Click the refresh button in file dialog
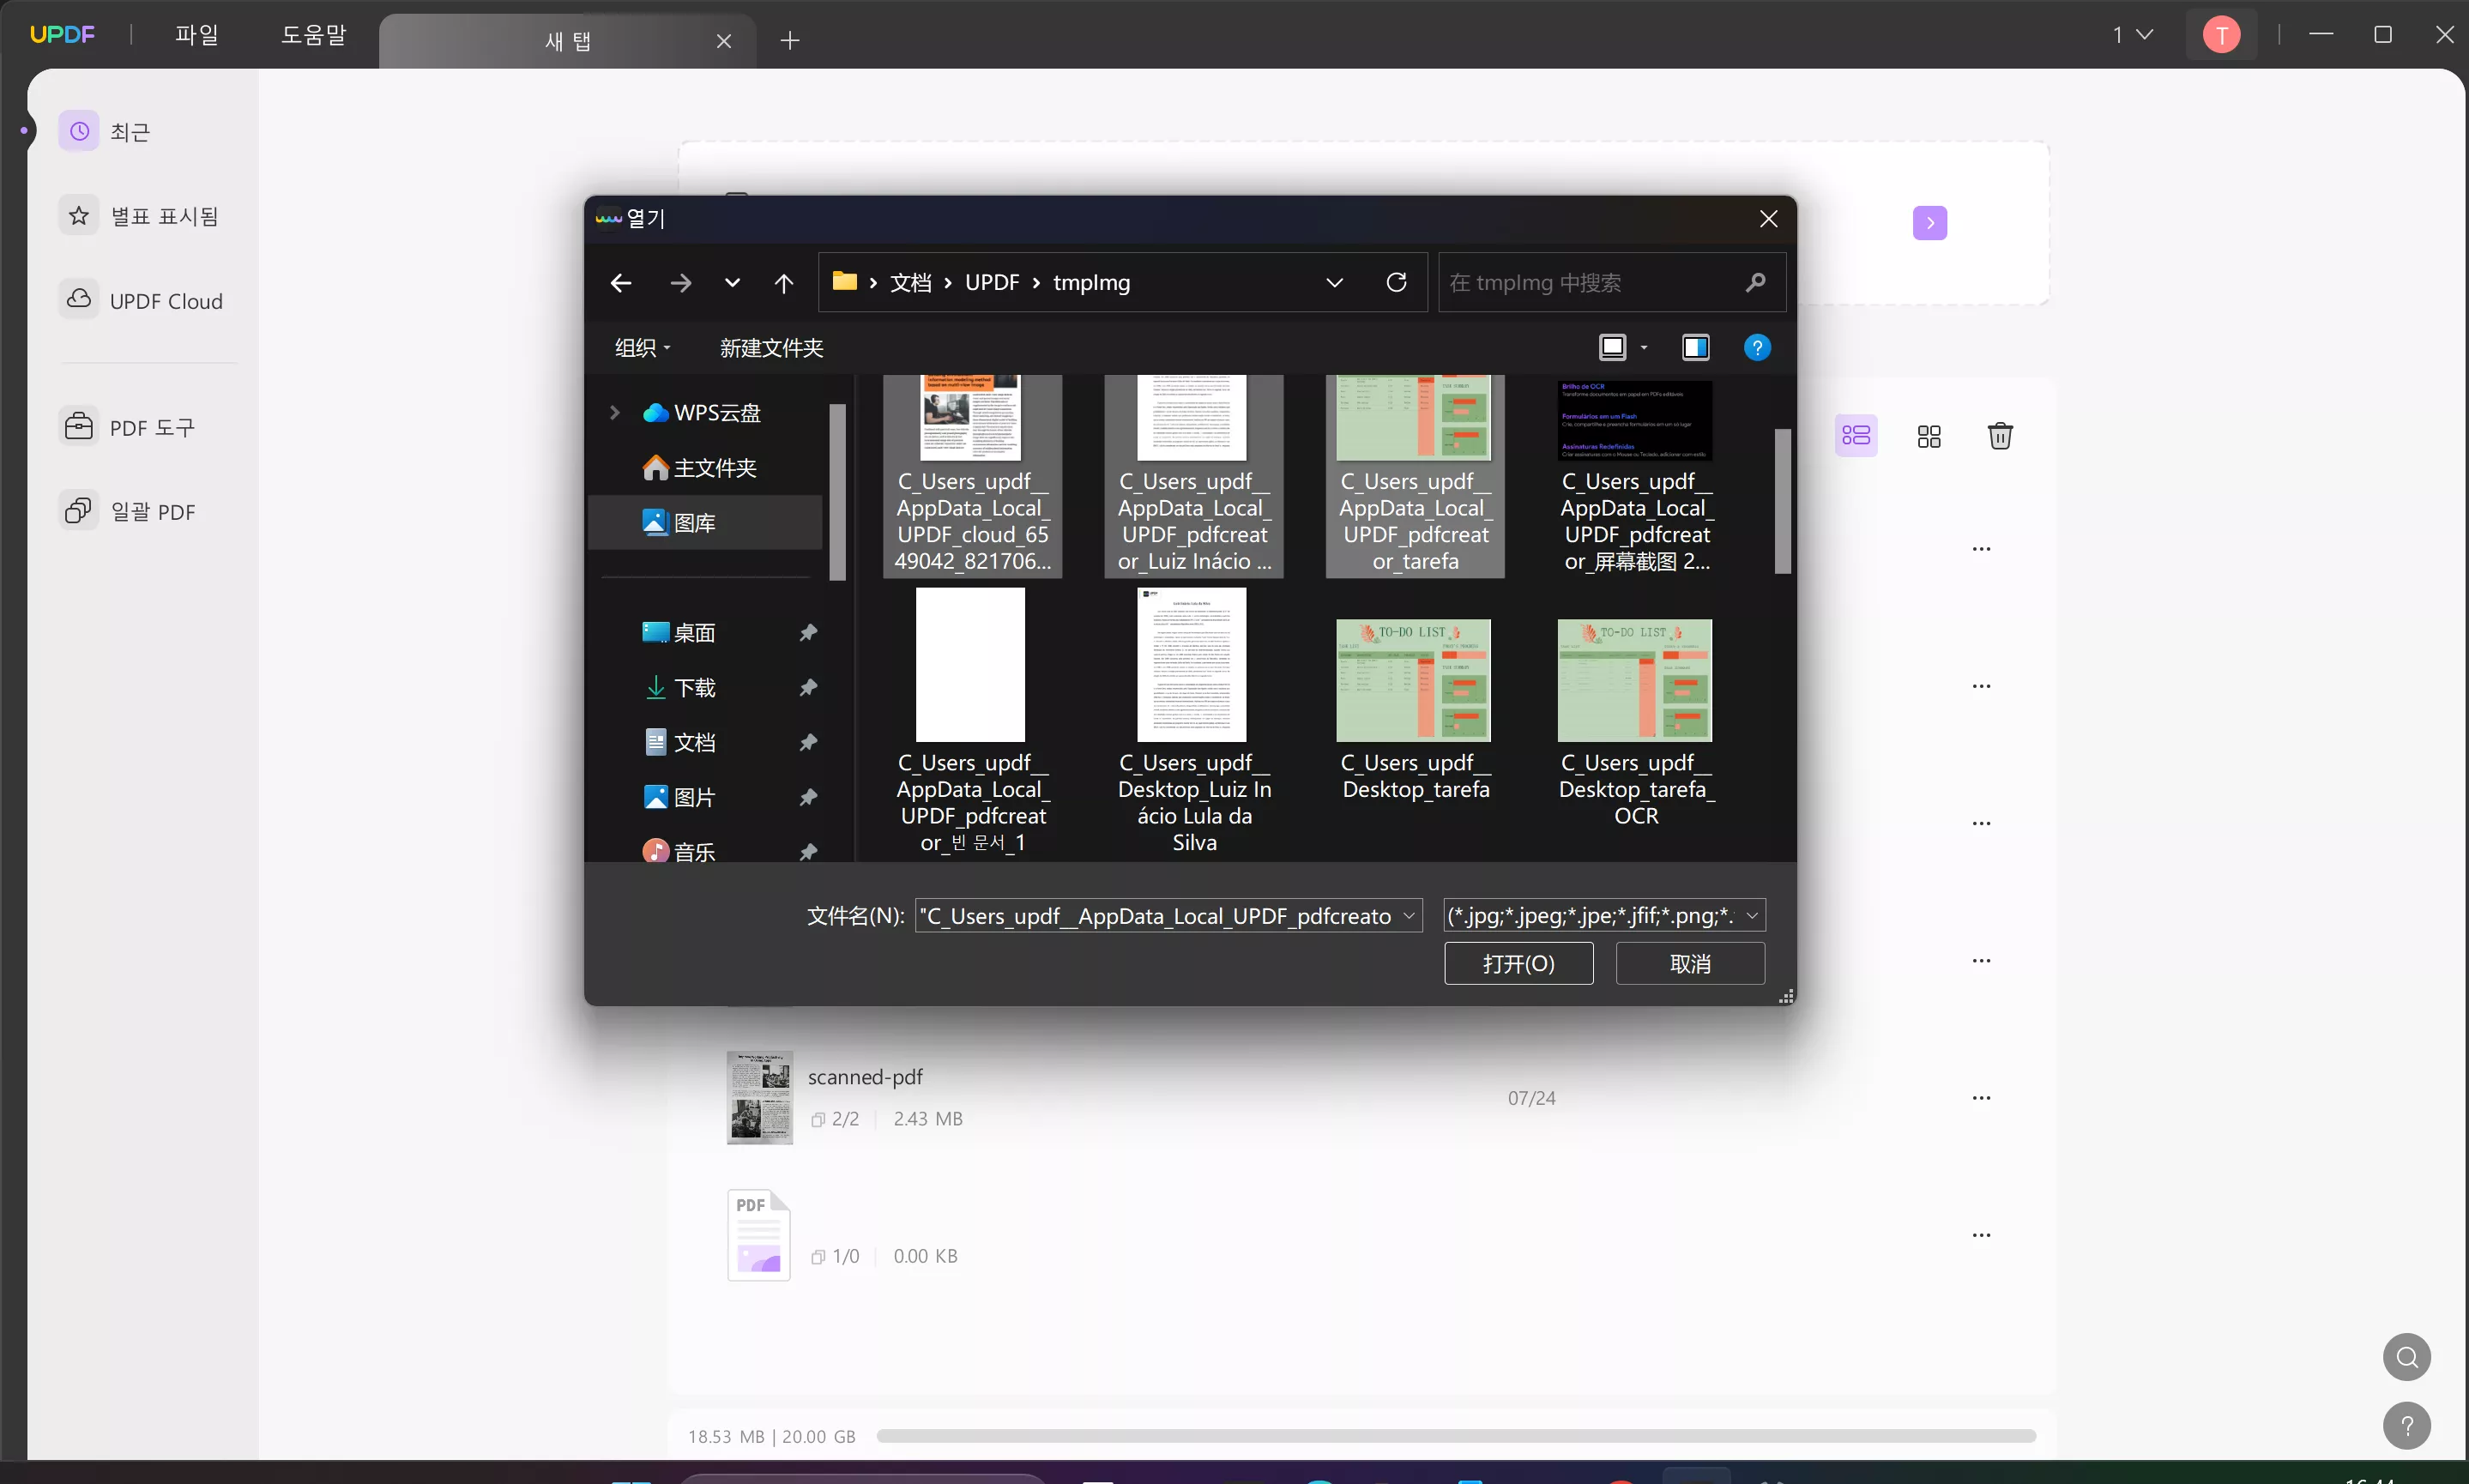 [1395, 282]
